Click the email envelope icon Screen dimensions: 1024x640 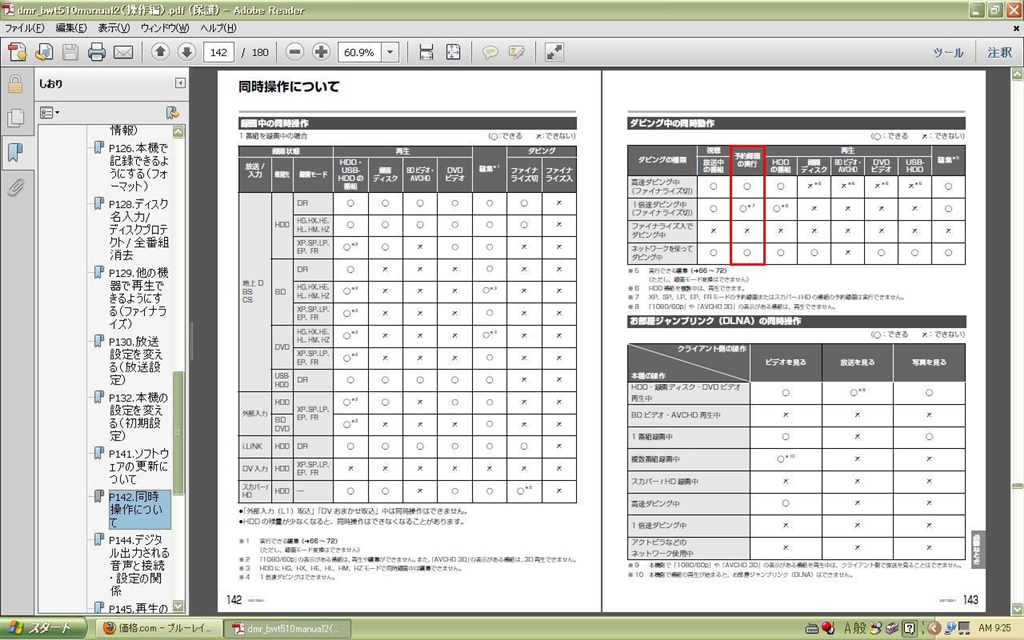(123, 52)
